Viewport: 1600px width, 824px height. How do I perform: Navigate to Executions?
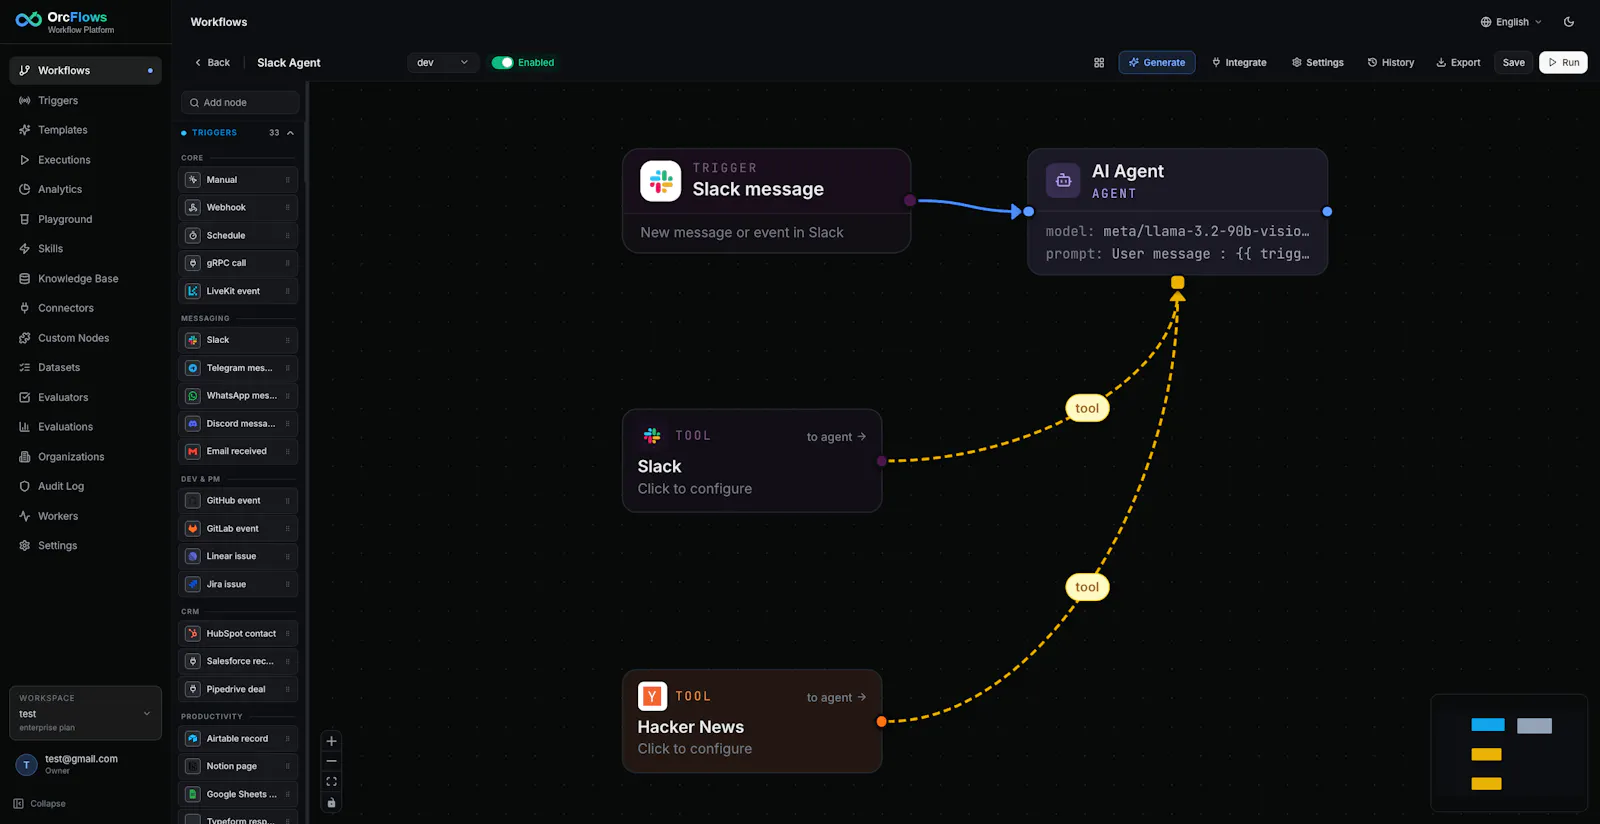click(x=85, y=160)
